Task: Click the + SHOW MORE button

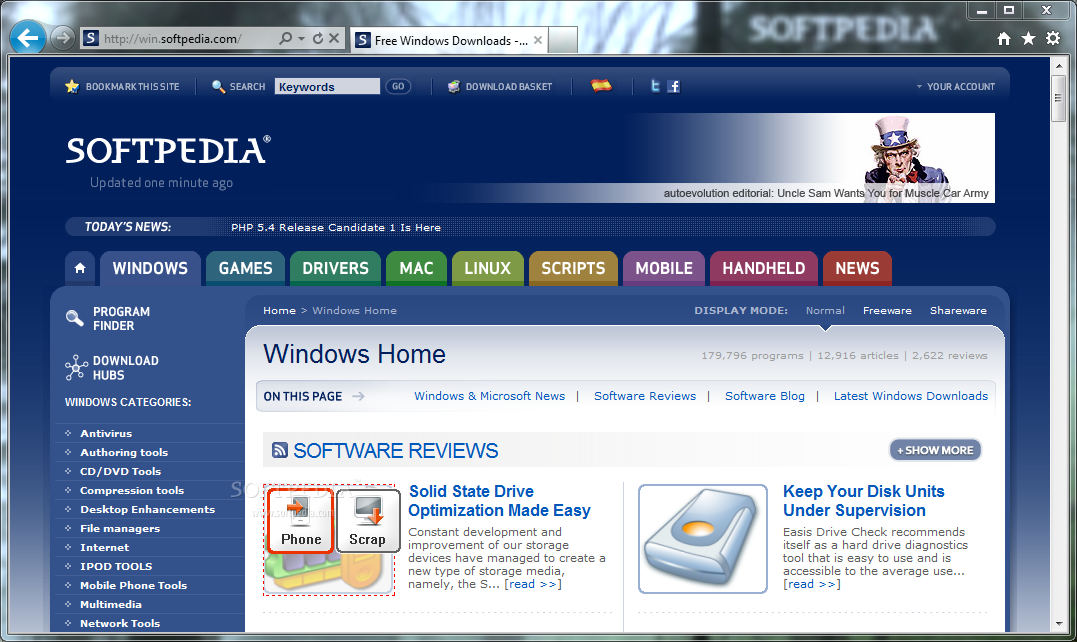Action: point(936,450)
